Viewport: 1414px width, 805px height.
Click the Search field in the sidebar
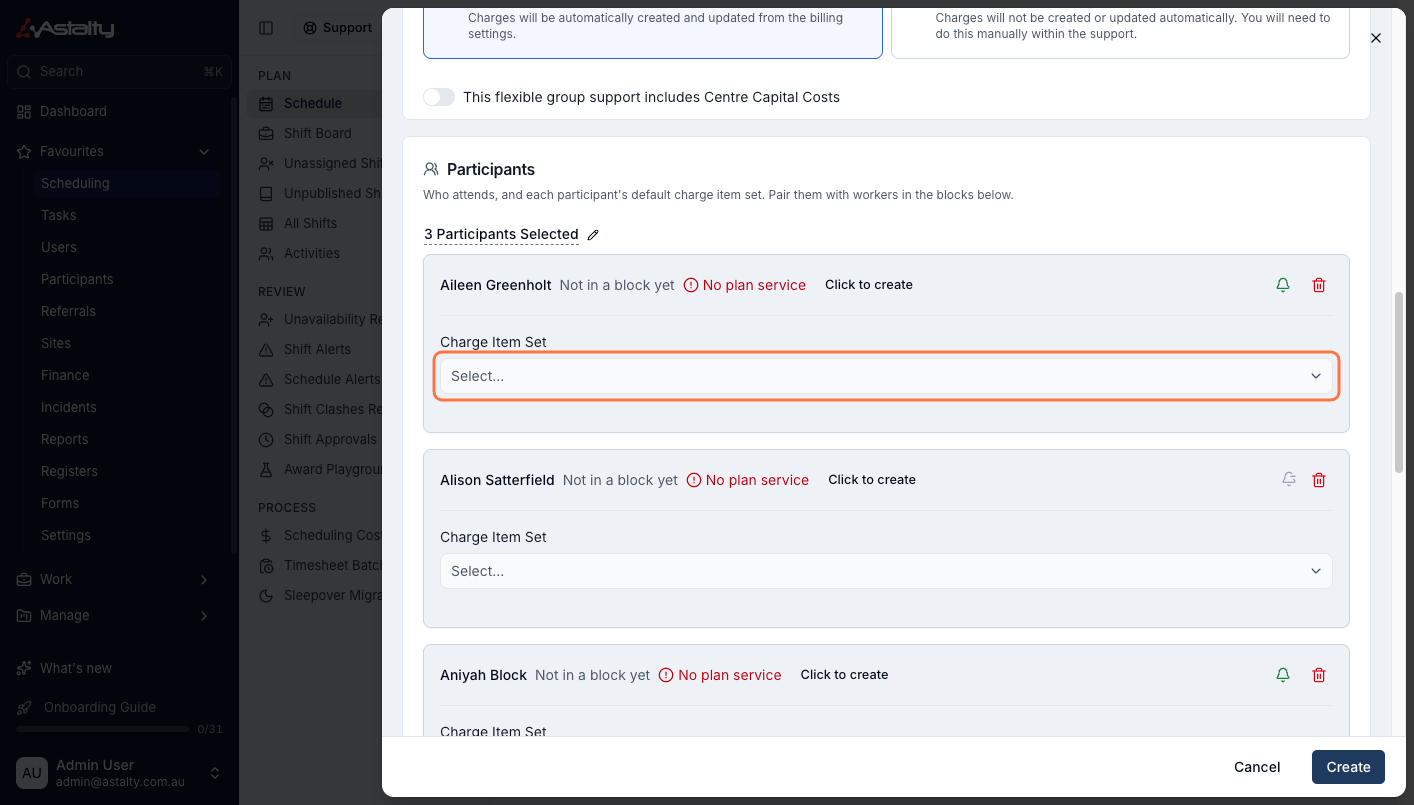(x=119, y=72)
